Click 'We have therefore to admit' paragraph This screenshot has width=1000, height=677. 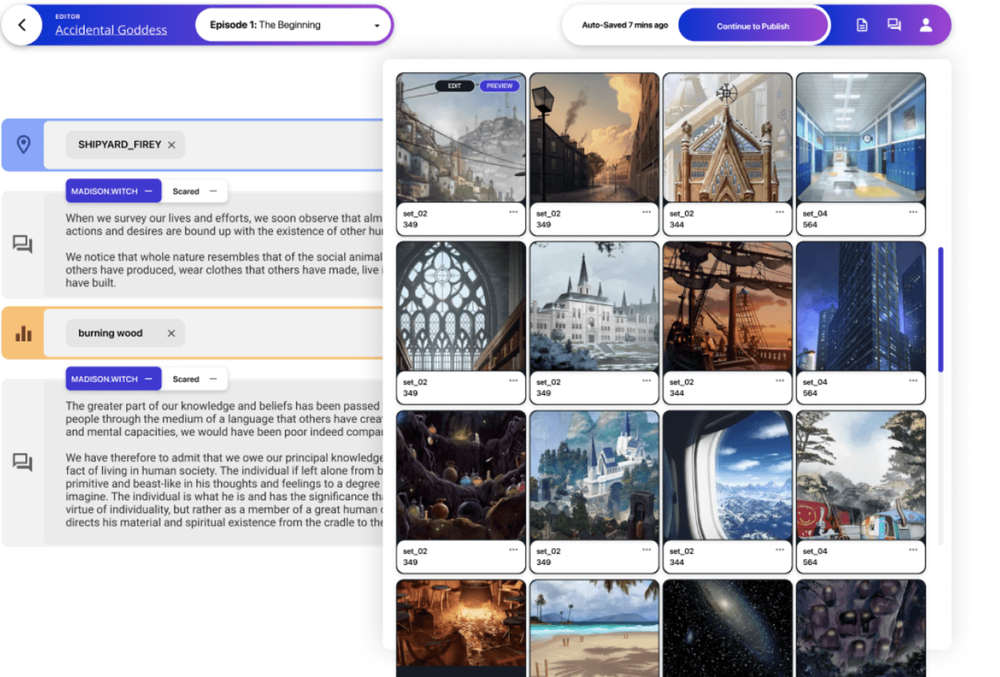(224, 490)
